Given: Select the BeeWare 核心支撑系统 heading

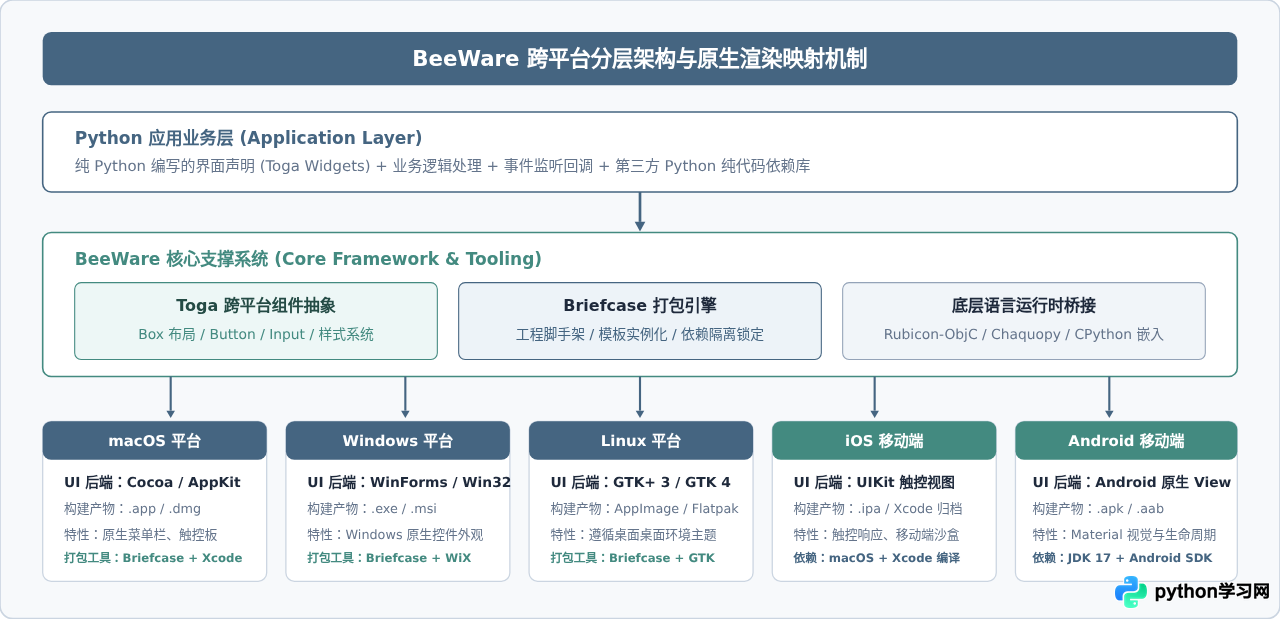Looking at the screenshot, I should coord(308,259).
